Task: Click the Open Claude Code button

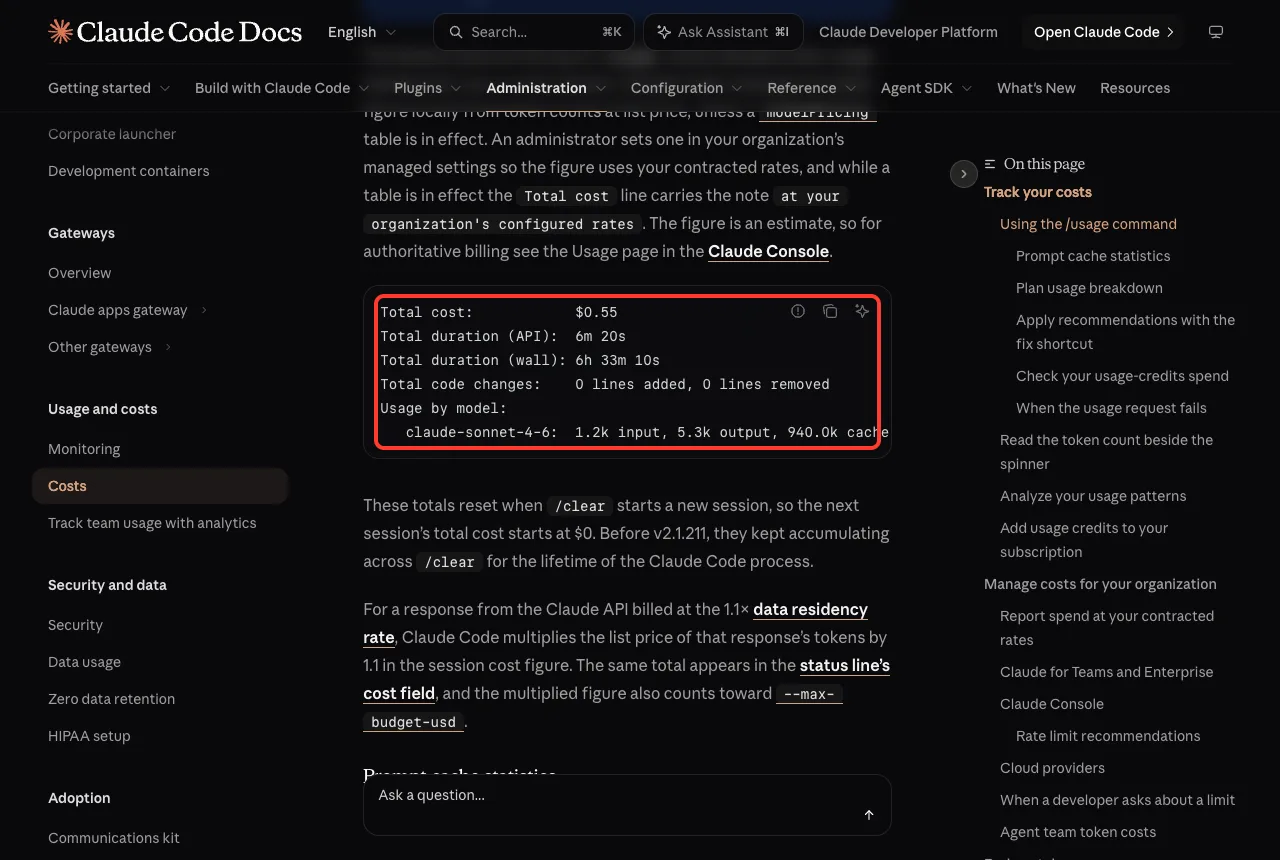Action: pos(1103,32)
